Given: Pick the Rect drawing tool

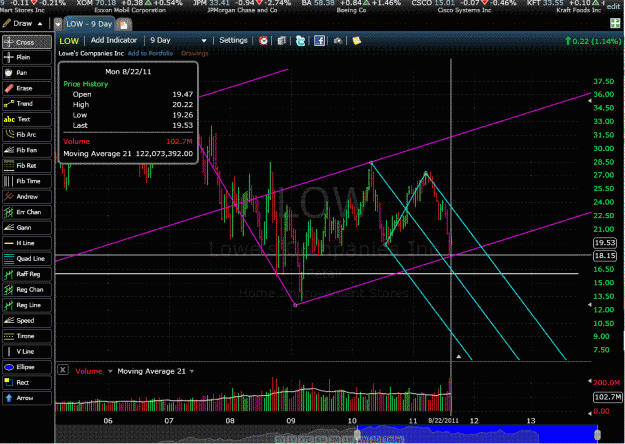Looking at the screenshot, I should click(27, 383).
